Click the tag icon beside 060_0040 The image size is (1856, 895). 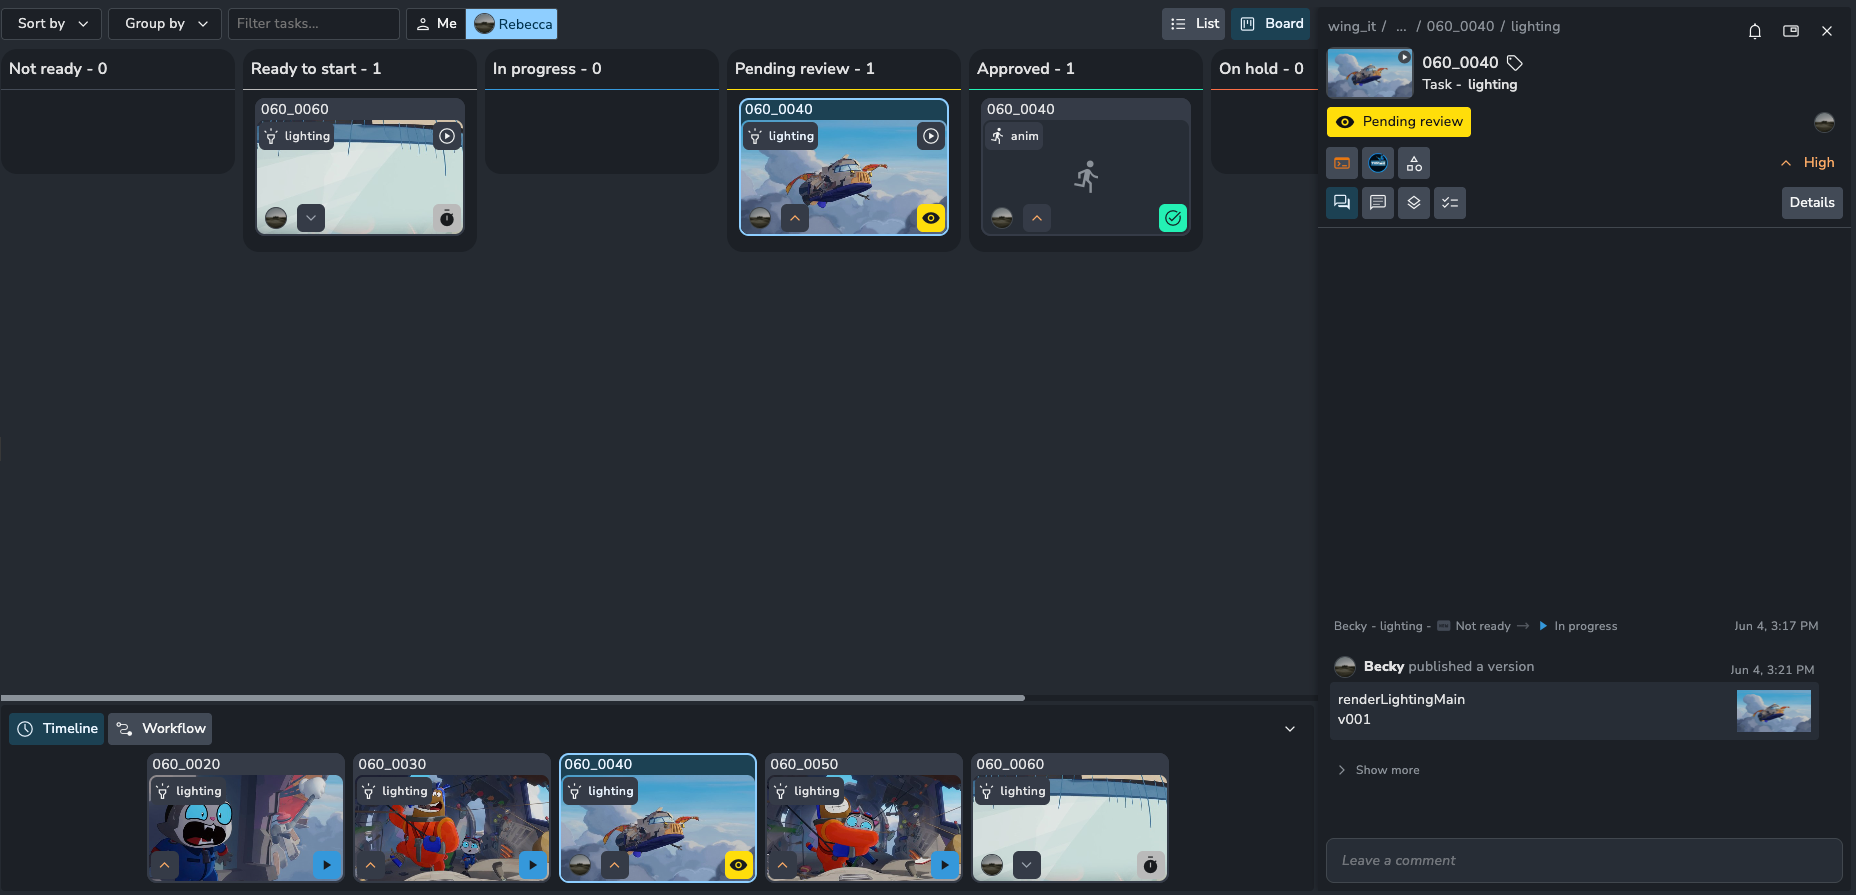point(1515,63)
